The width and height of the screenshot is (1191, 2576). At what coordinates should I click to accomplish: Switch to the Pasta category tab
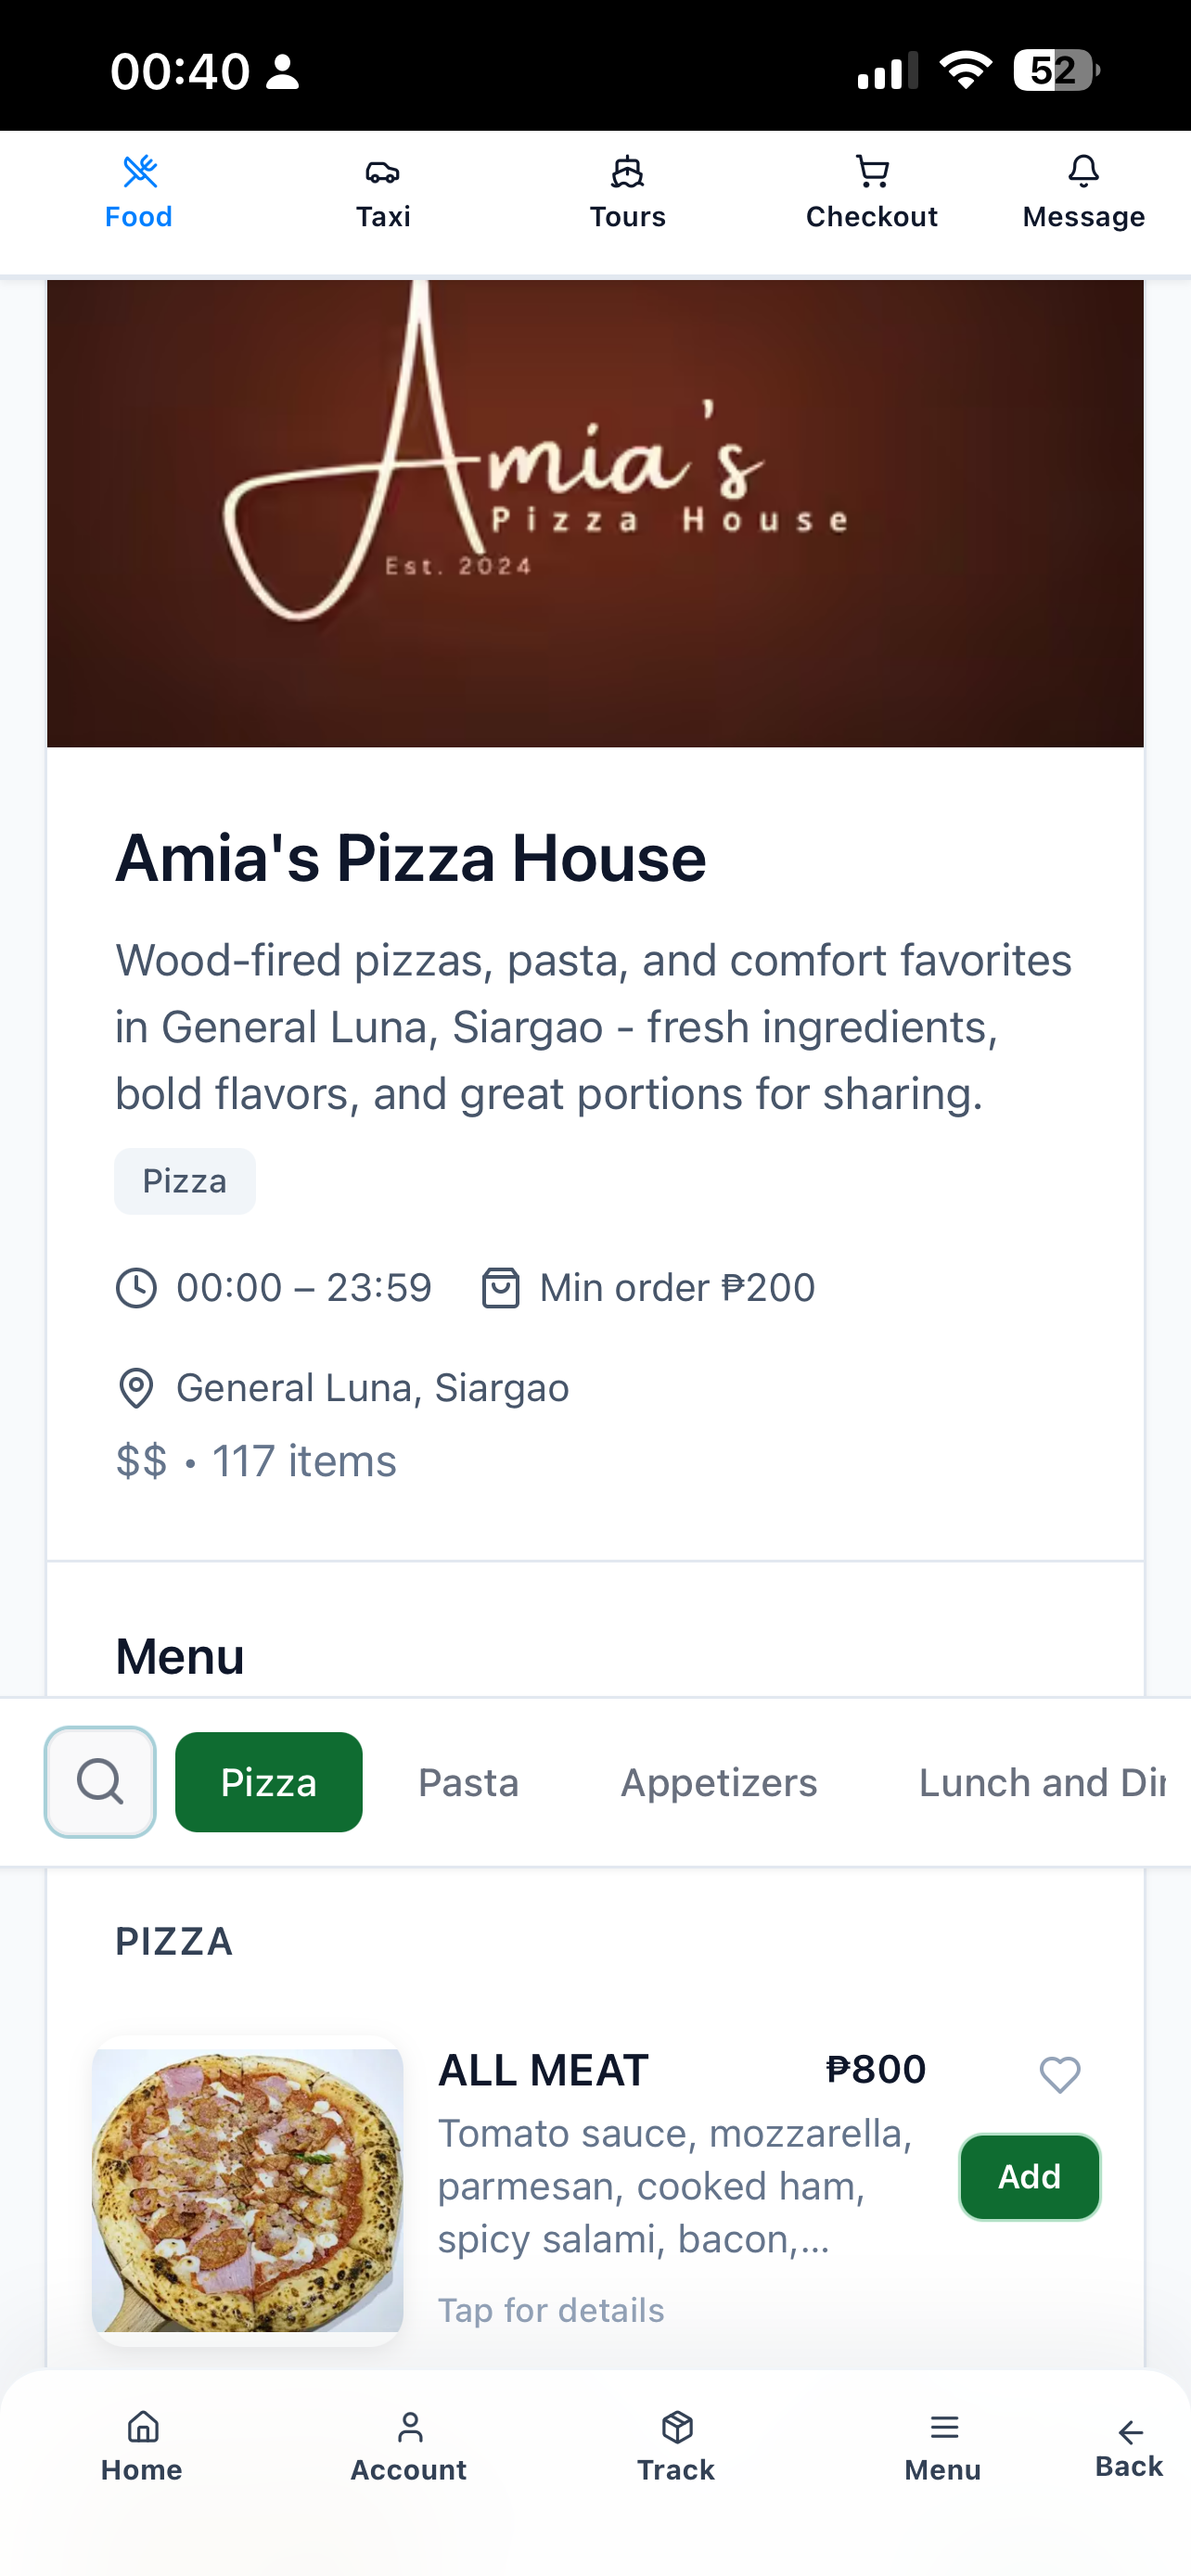pos(468,1782)
